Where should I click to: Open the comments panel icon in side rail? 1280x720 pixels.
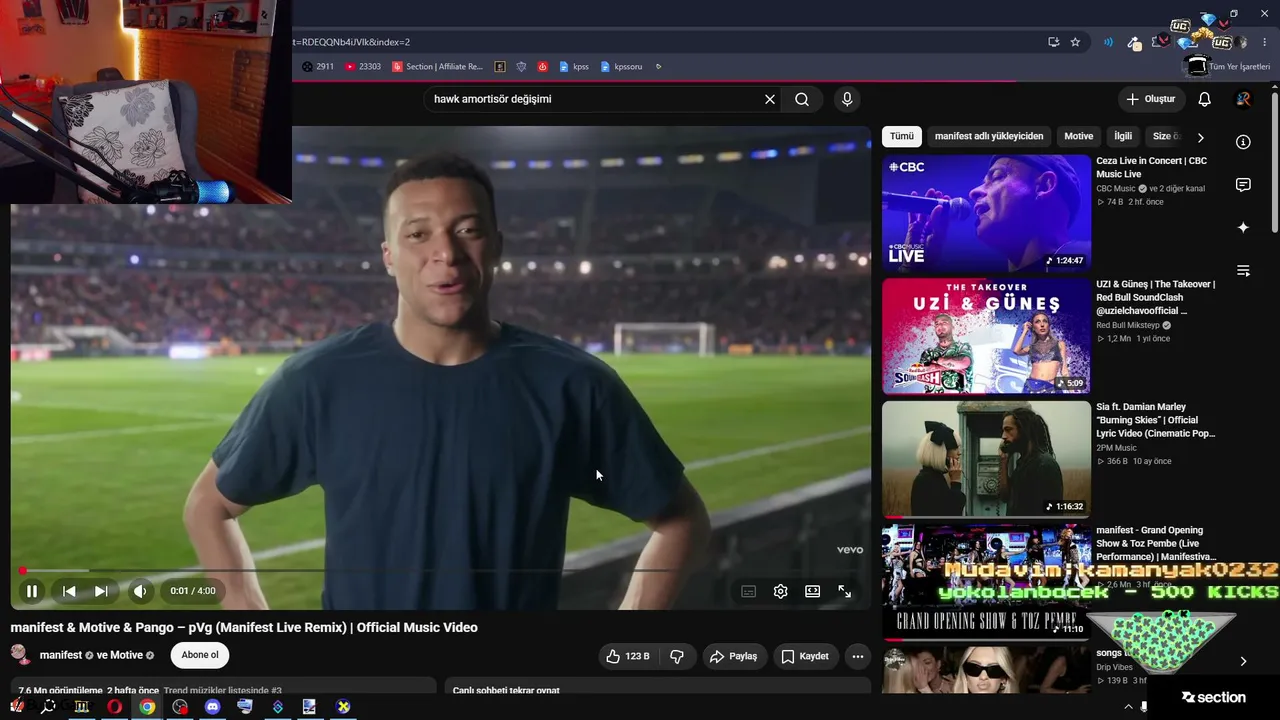tap(1243, 185)
